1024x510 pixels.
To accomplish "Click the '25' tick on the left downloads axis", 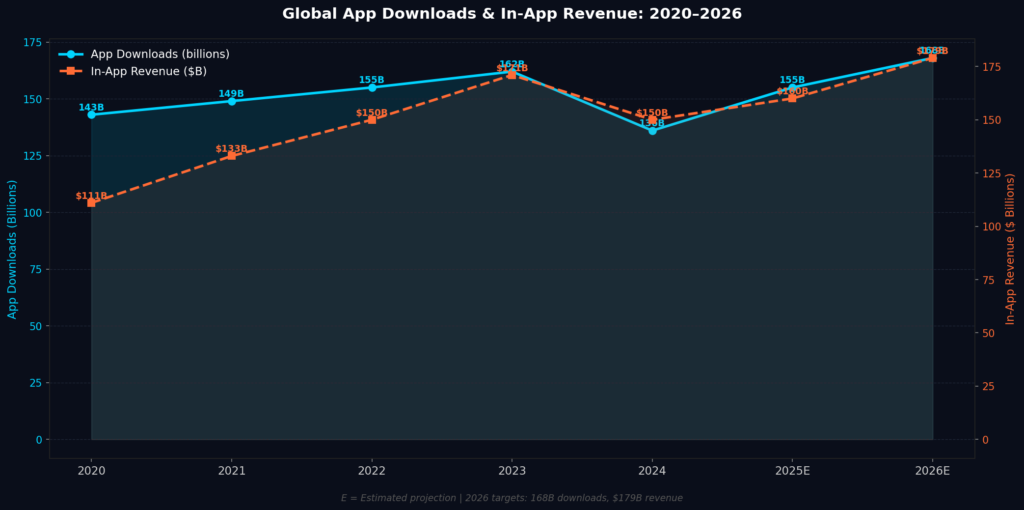I will coord(37,383).
